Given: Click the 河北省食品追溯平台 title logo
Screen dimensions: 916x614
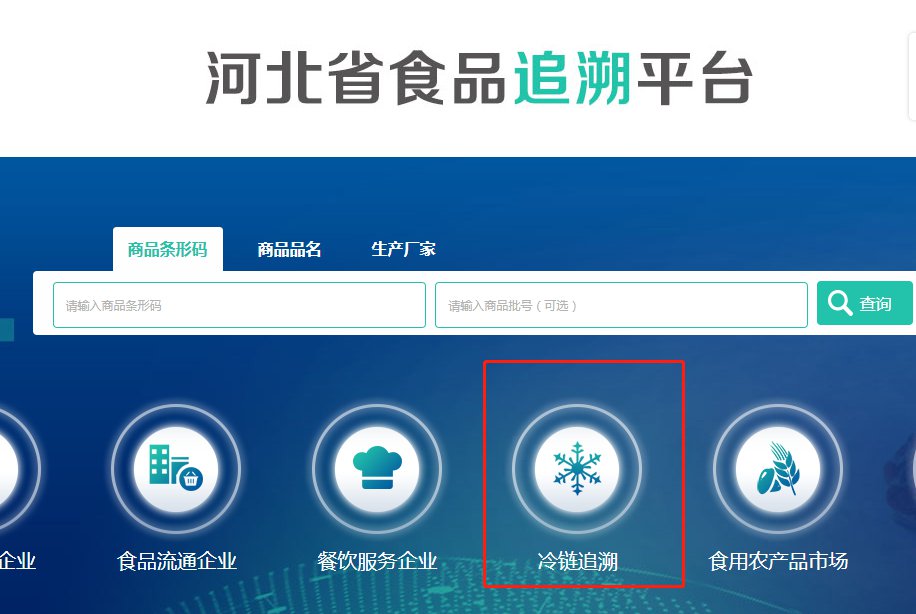Looking at the screenshot, I should coord(479,78).
